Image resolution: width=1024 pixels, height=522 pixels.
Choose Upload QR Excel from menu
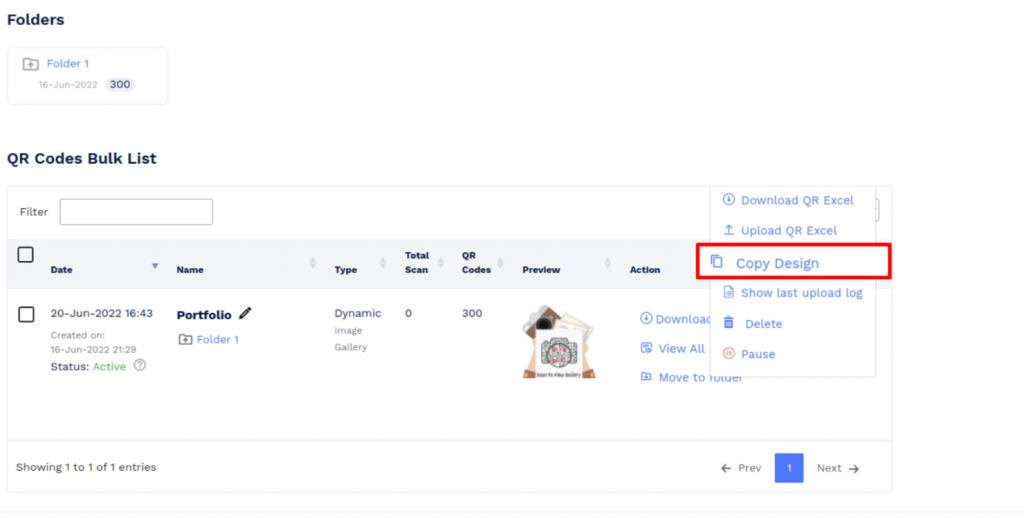point(788,230)
